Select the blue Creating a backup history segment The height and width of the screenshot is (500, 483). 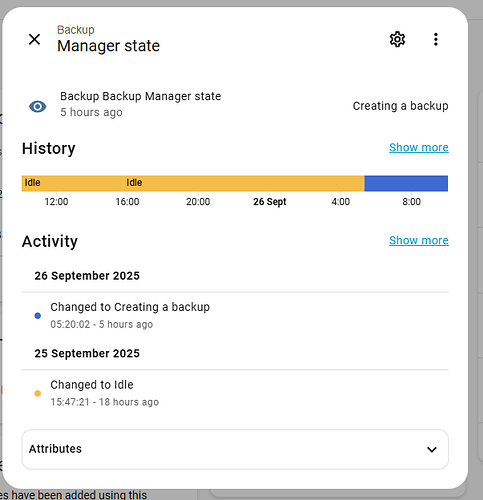coord(406,183)
